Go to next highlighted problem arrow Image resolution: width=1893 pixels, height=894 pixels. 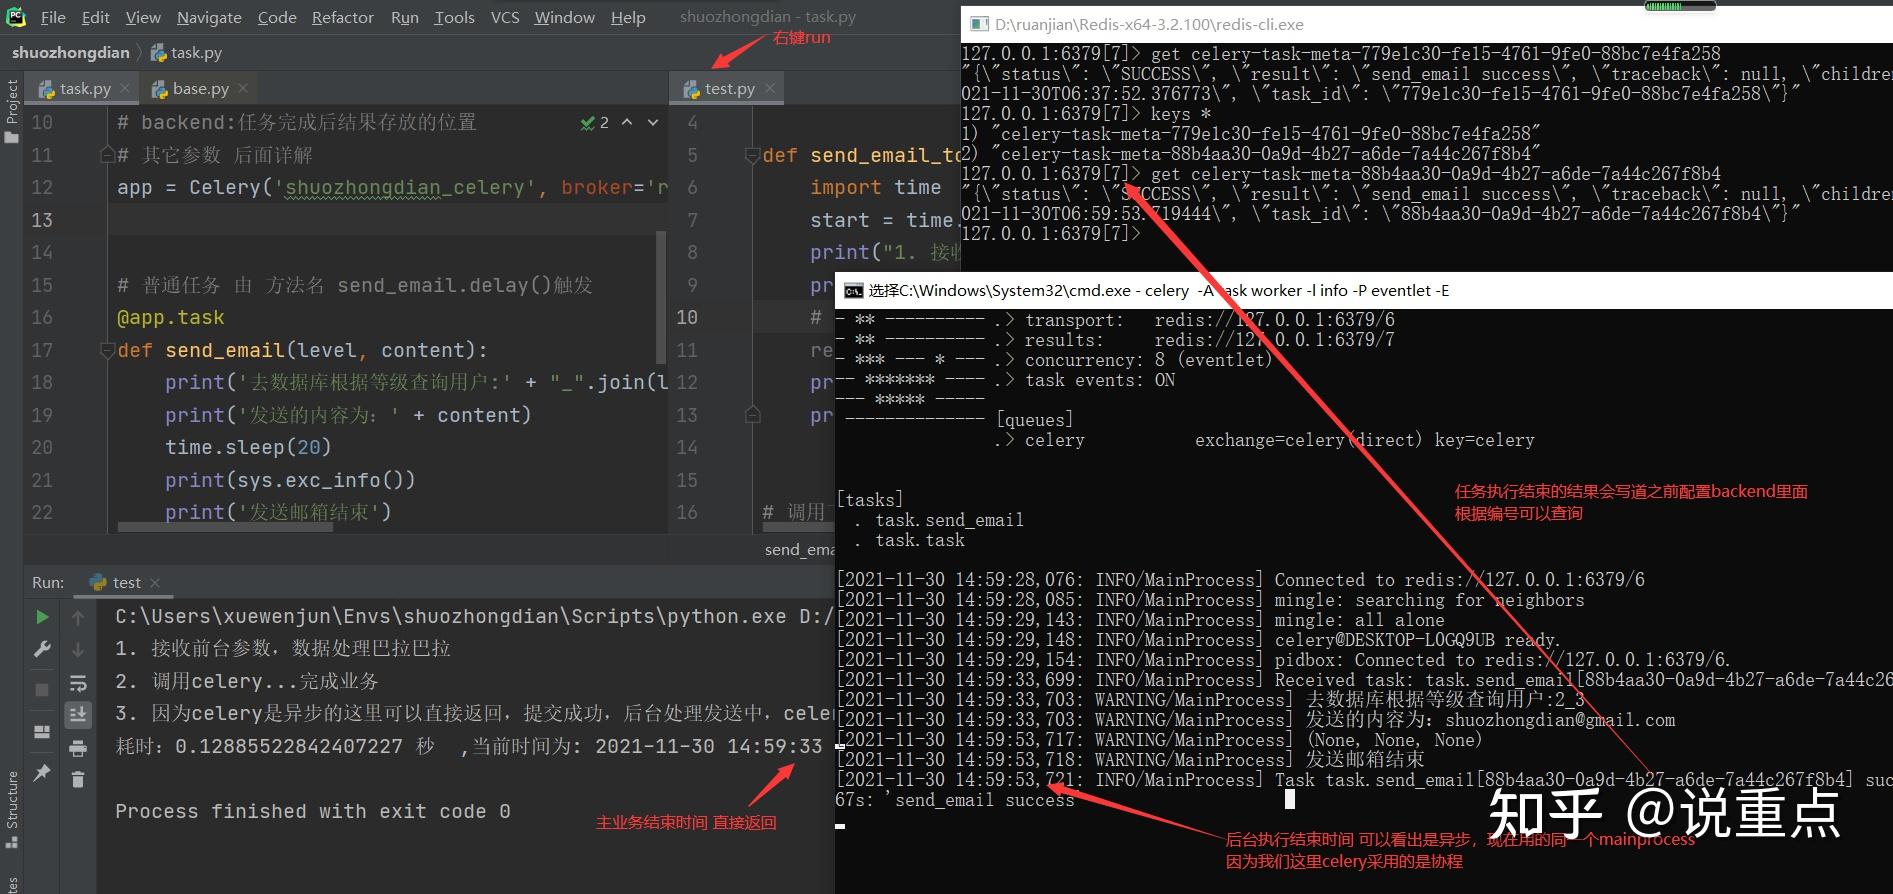click(653, 122)
